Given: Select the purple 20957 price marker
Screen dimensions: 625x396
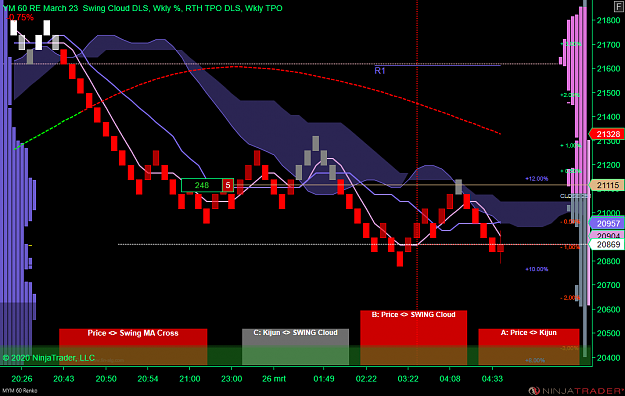Looking at the screenshot, I should click(607, 224).
